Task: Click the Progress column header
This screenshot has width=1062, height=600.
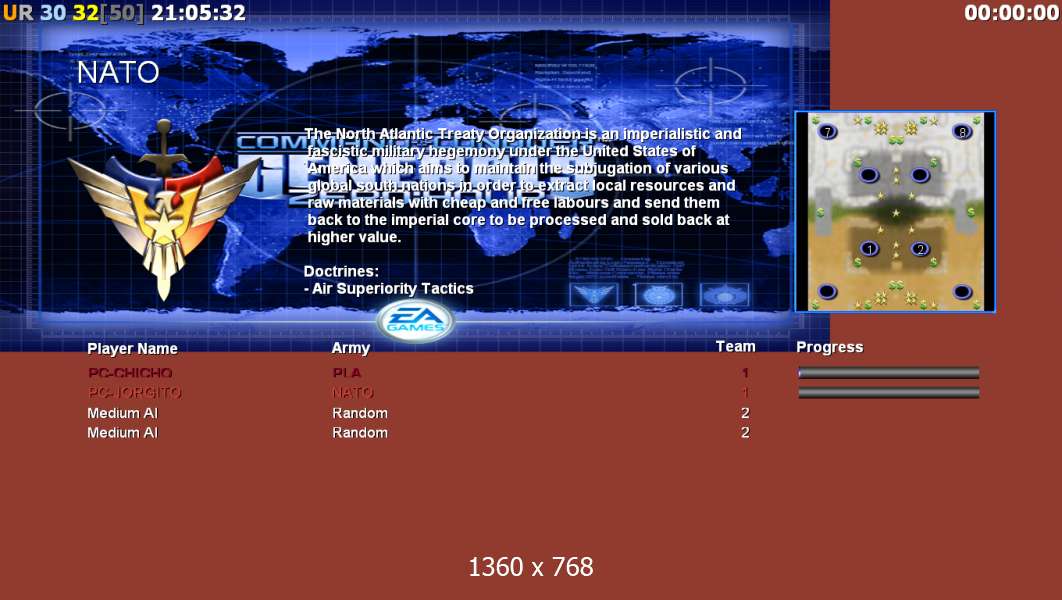Action: pos(830,347)
